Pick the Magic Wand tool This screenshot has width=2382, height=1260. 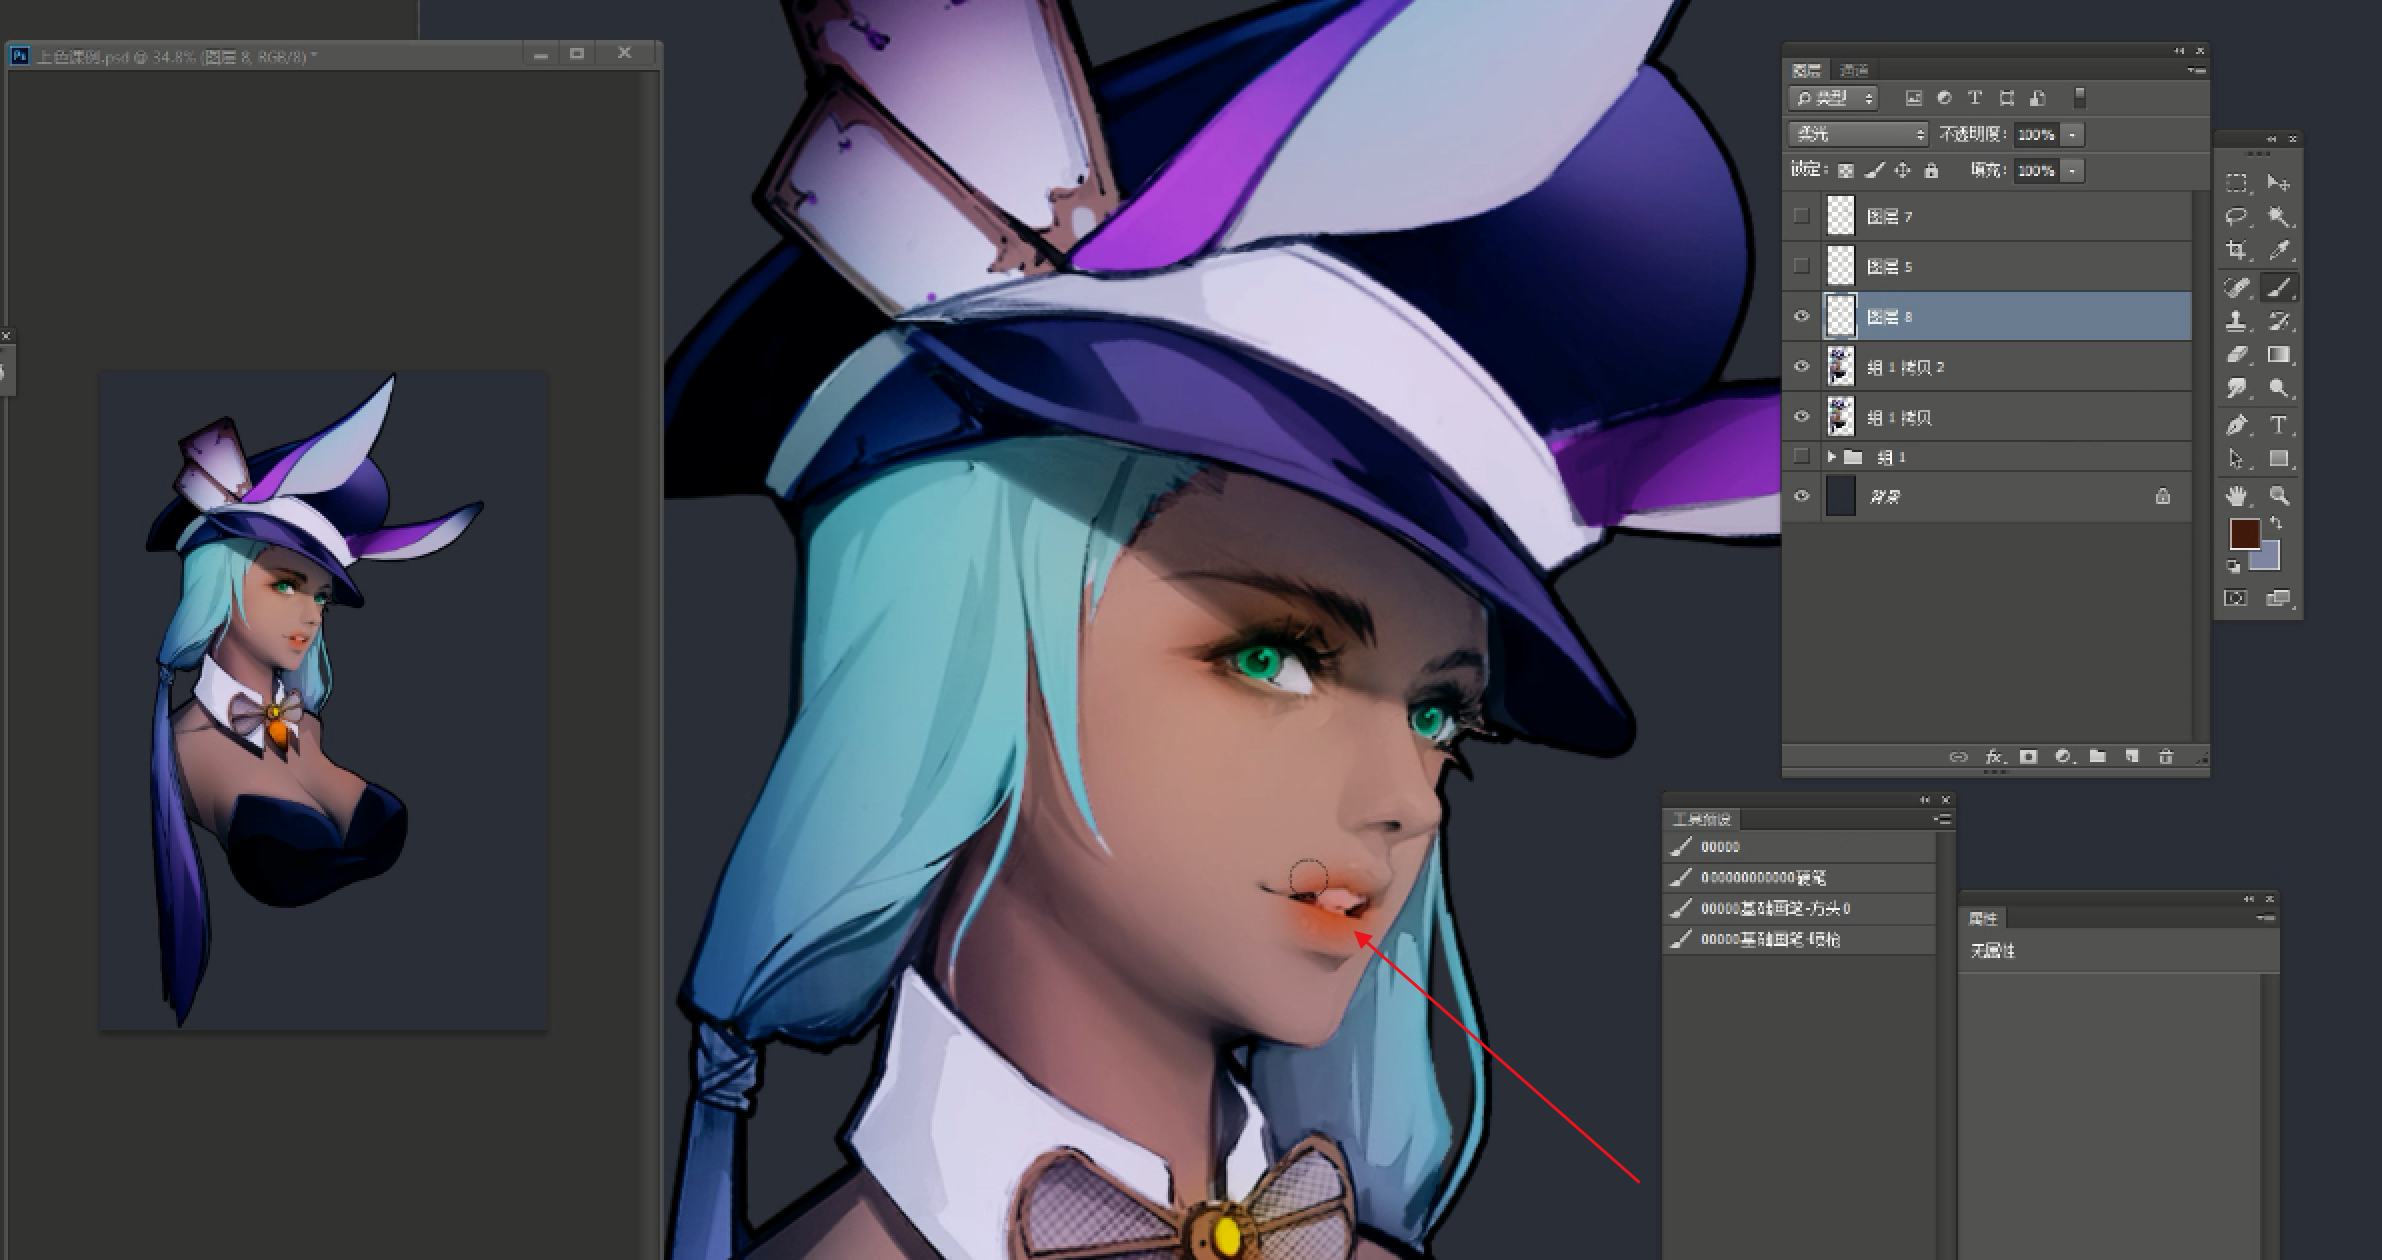click(2279, 217)
